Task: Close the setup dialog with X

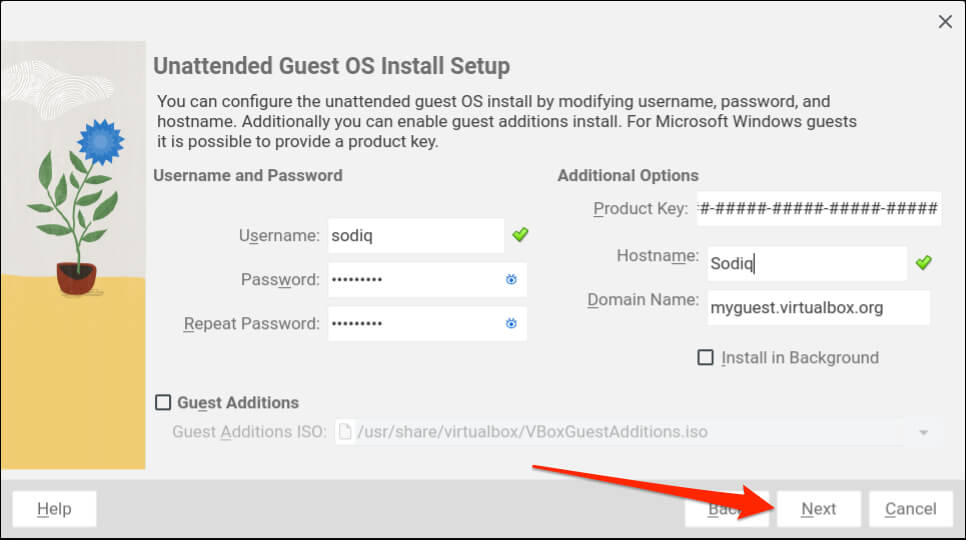Action: [x=945, y=21]
